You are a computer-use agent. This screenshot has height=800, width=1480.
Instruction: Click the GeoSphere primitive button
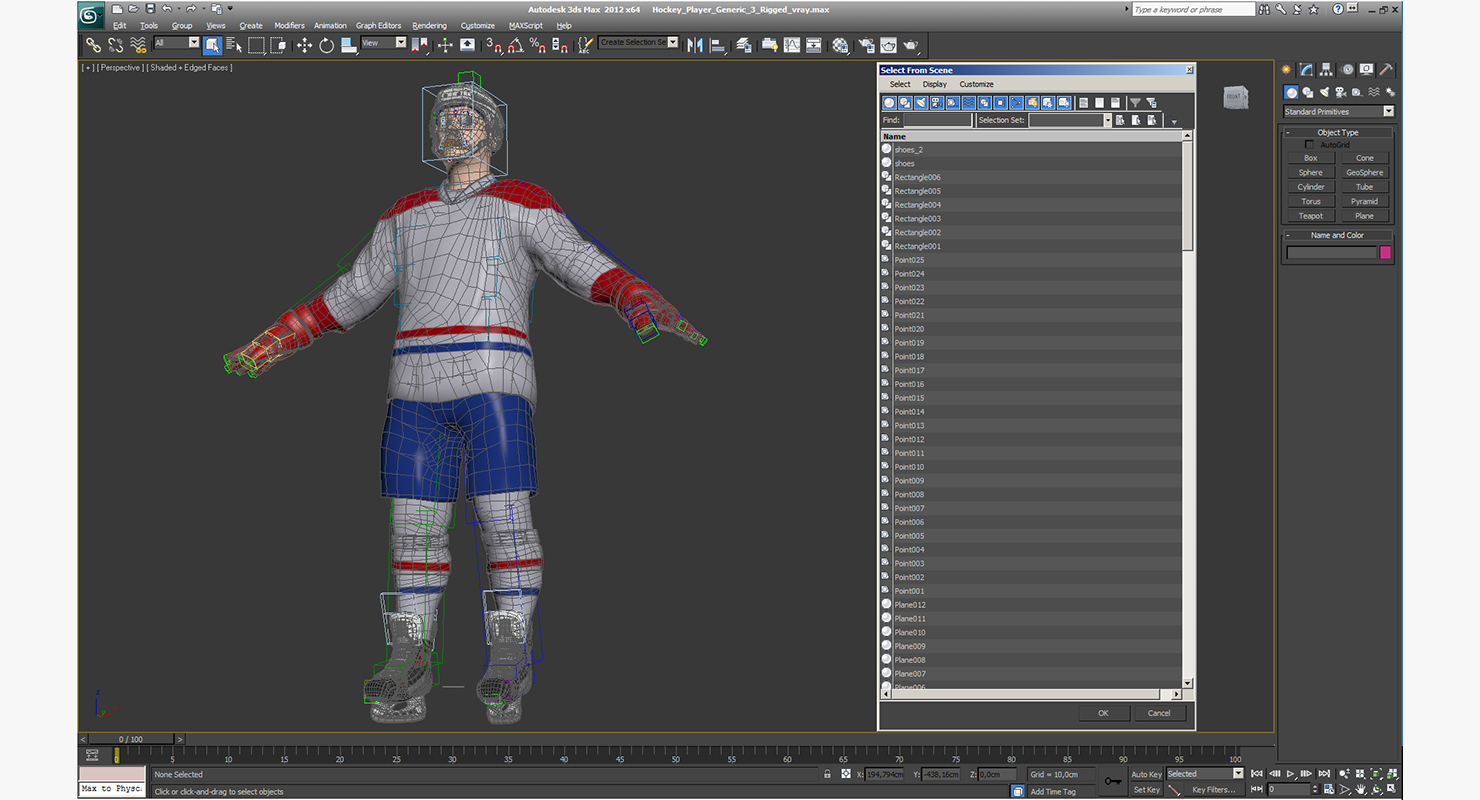click(x=1364, y=173)
